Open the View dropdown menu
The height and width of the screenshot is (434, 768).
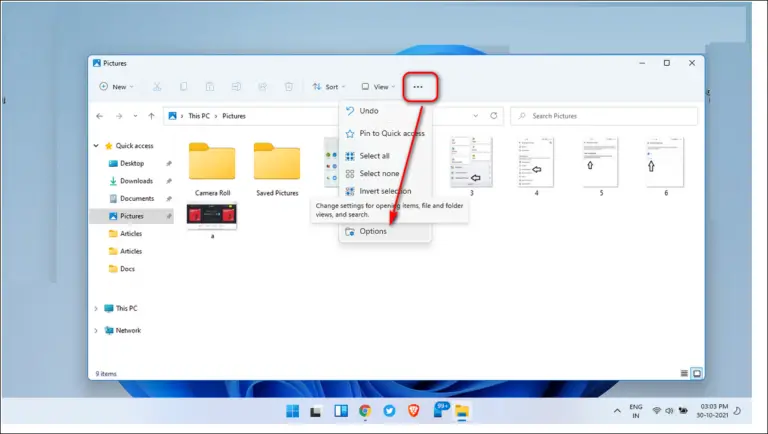[x=378, y=87]
